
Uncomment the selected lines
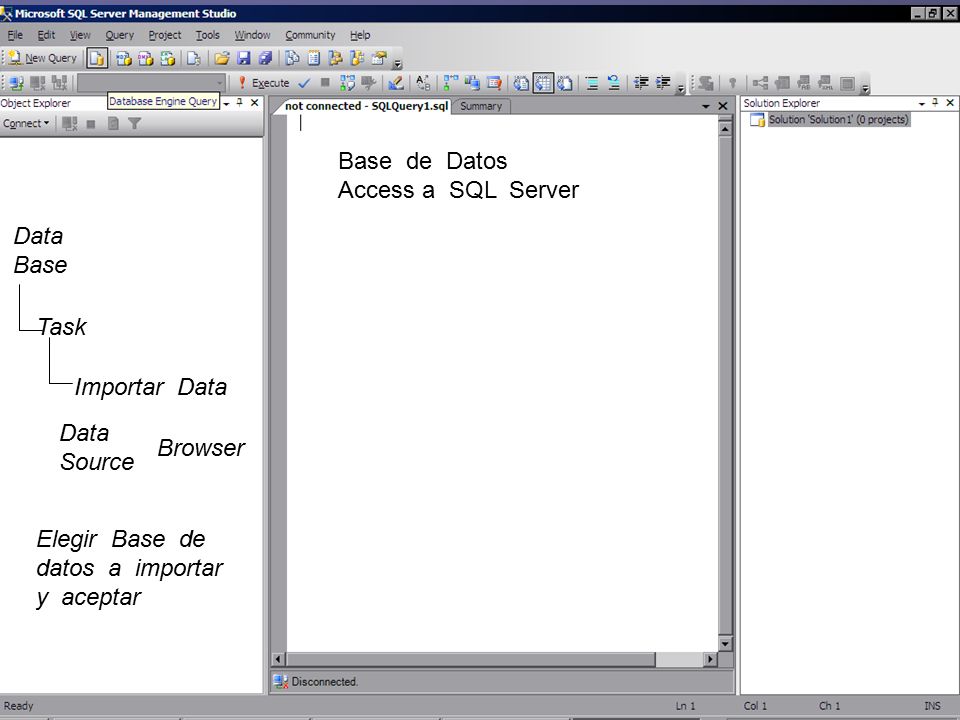[613, 83]
